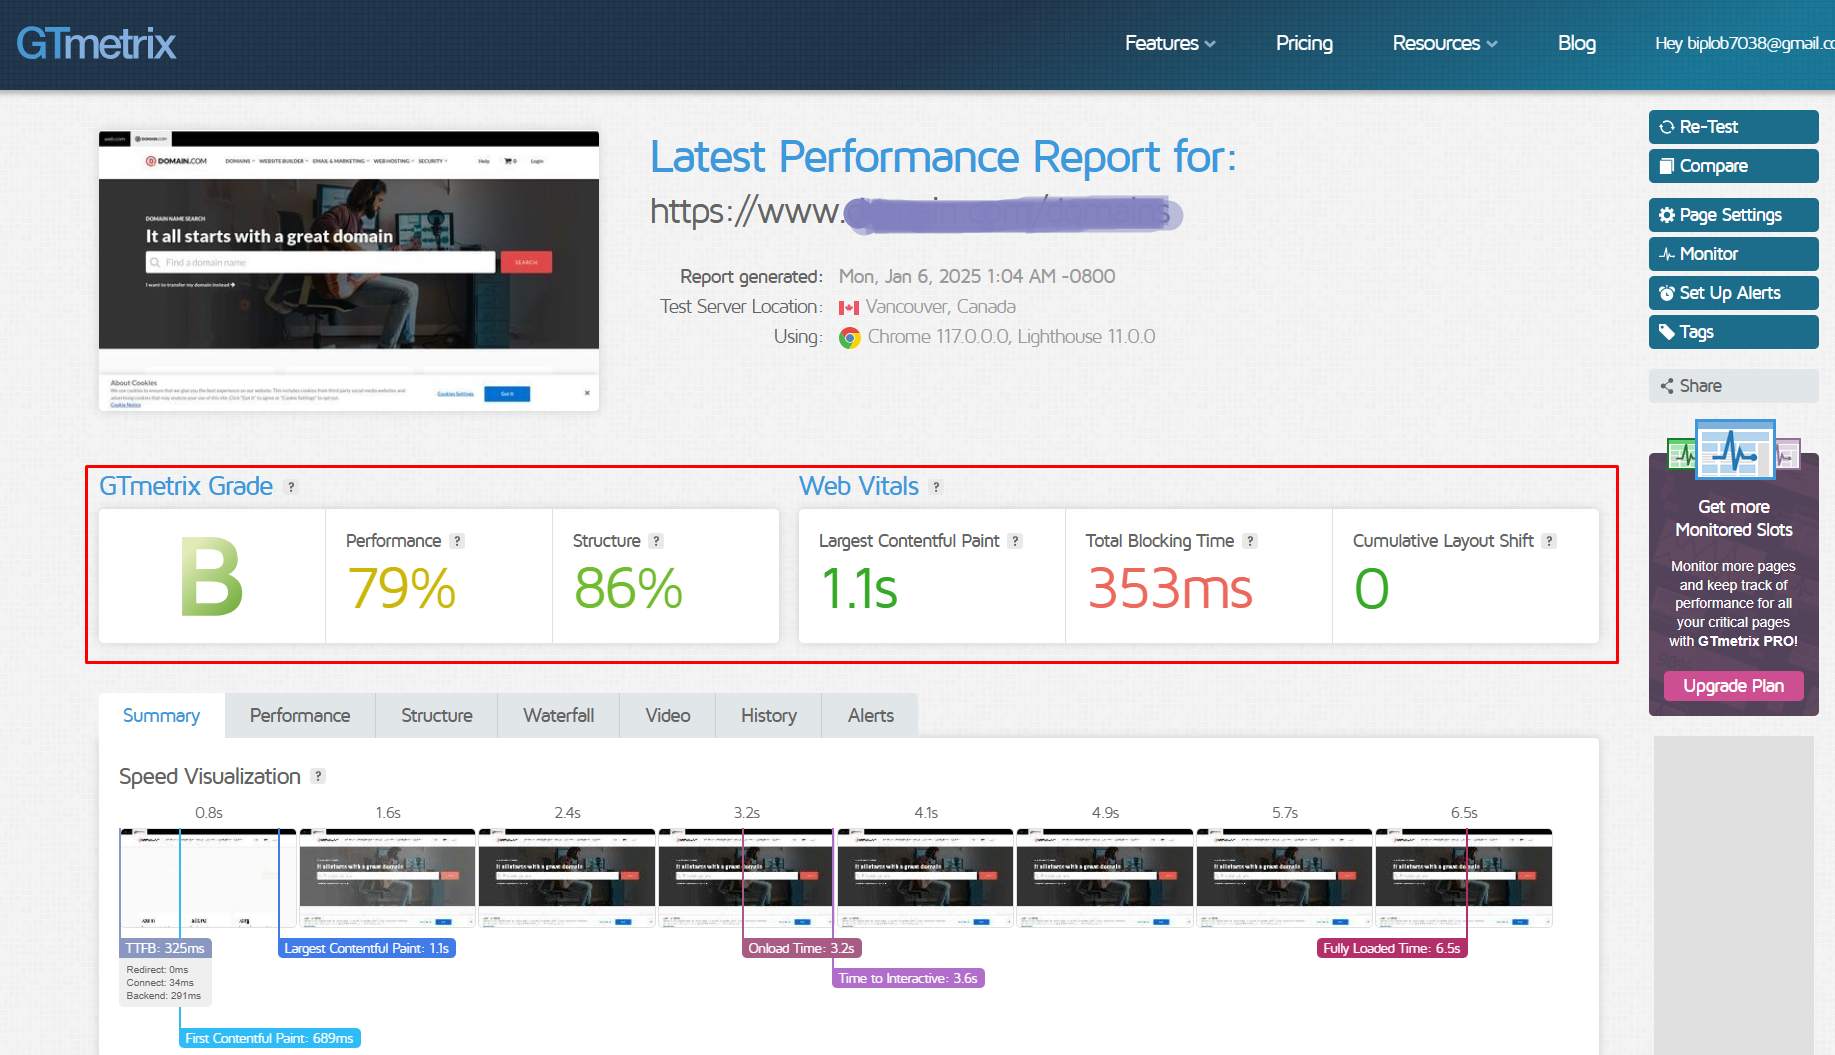
Task: Click the Vancouver, Canada location text
Action: tap(941, 307)
